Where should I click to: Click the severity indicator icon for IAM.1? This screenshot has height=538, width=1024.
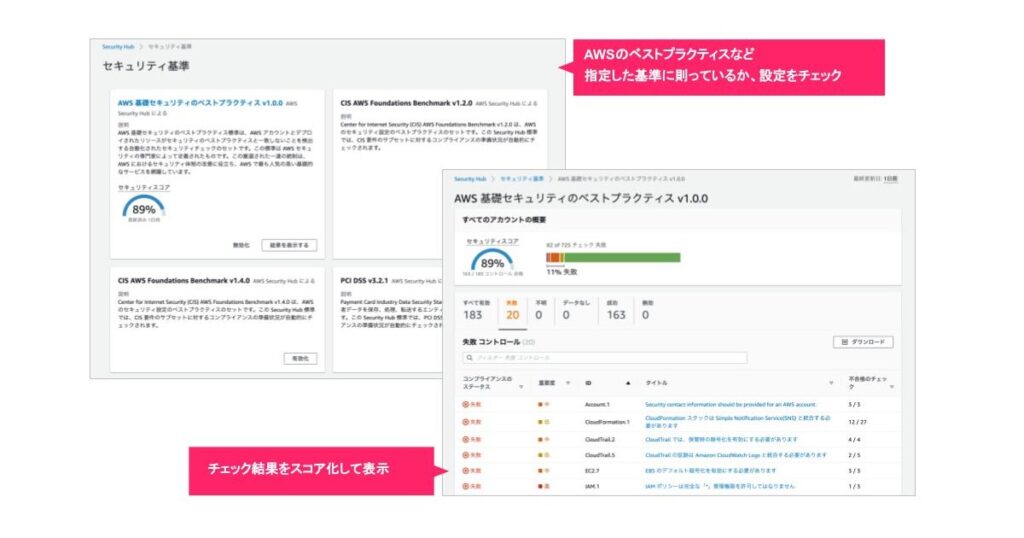pyautogui.click(x=541, y=486)
